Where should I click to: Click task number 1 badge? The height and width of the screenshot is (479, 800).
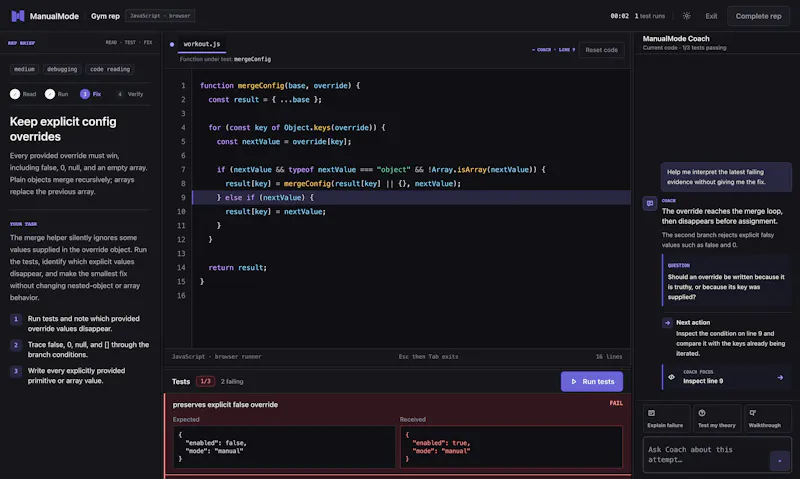tap(16, 319)
